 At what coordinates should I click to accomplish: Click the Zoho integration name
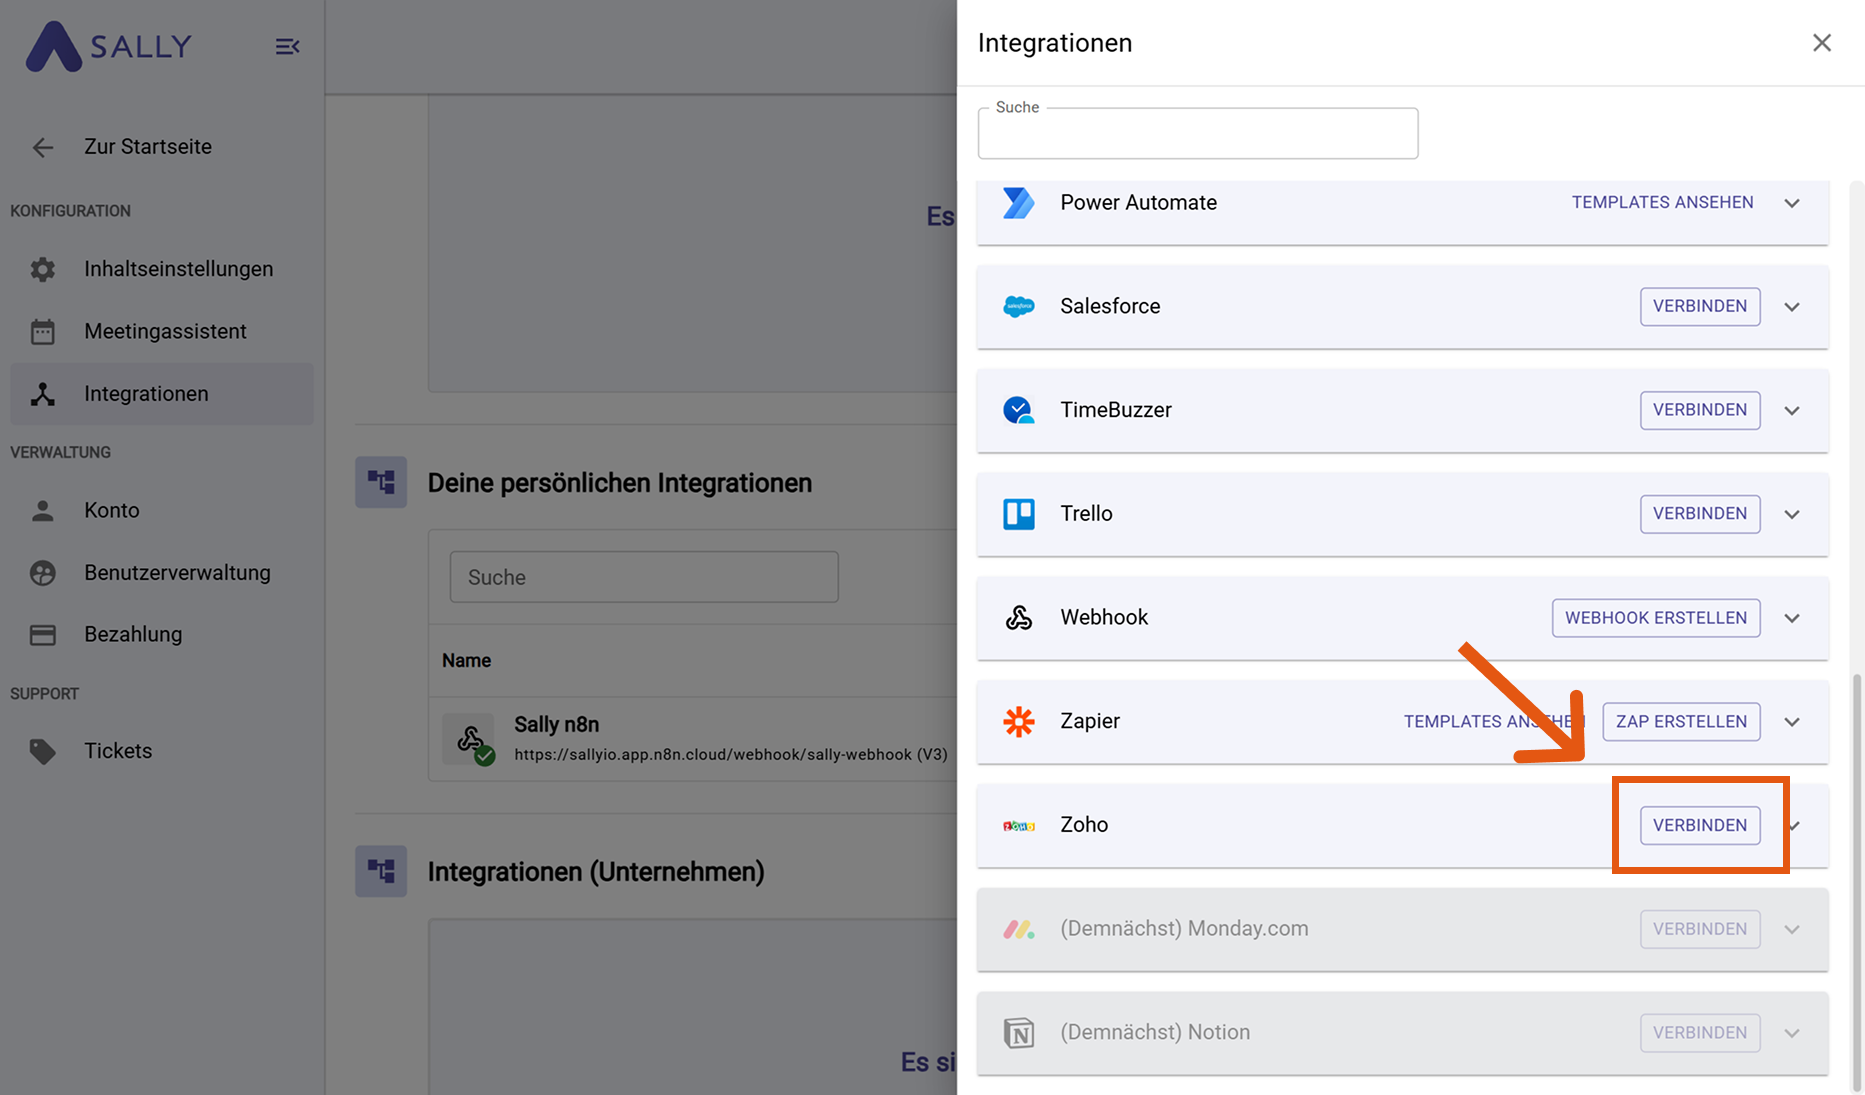click(1084, 825)
